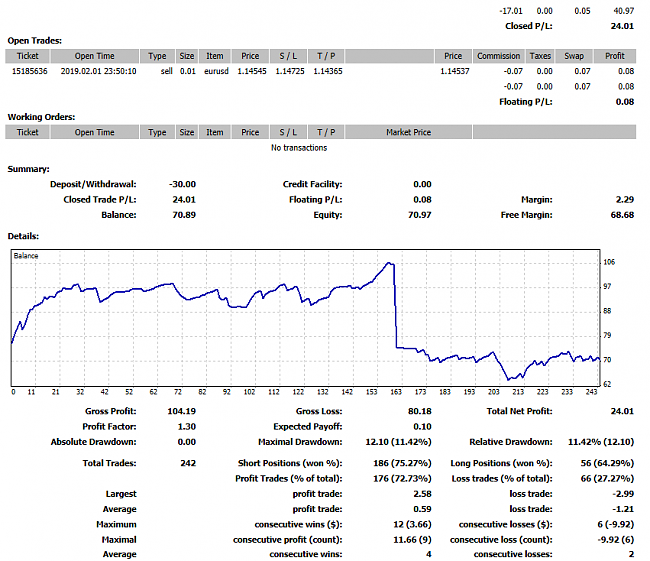Click the largest loss trade value -2.99

point(623,494)
